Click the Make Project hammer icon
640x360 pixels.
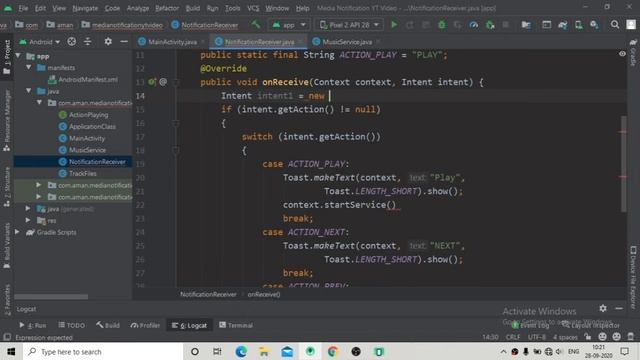pos(256,24)
